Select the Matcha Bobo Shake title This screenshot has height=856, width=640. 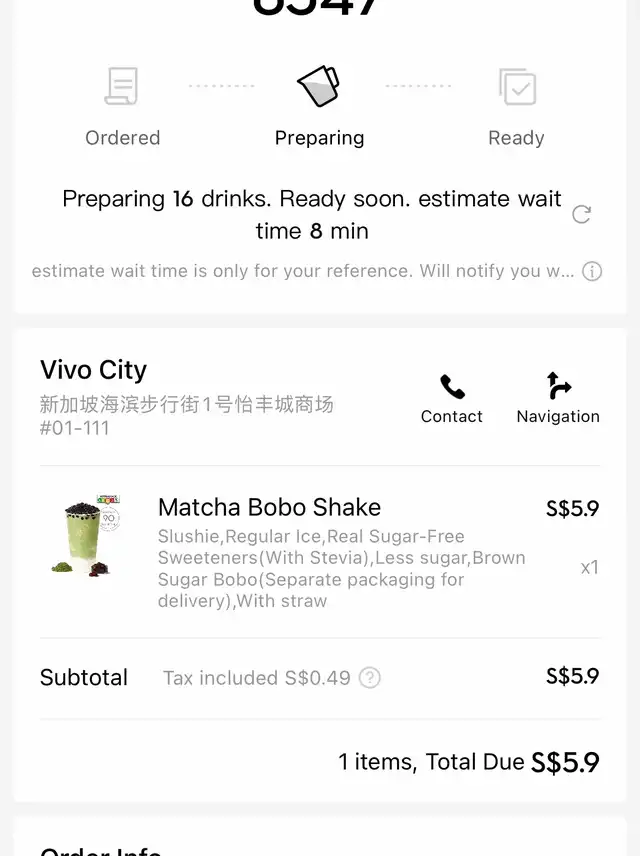pos(269,507)
